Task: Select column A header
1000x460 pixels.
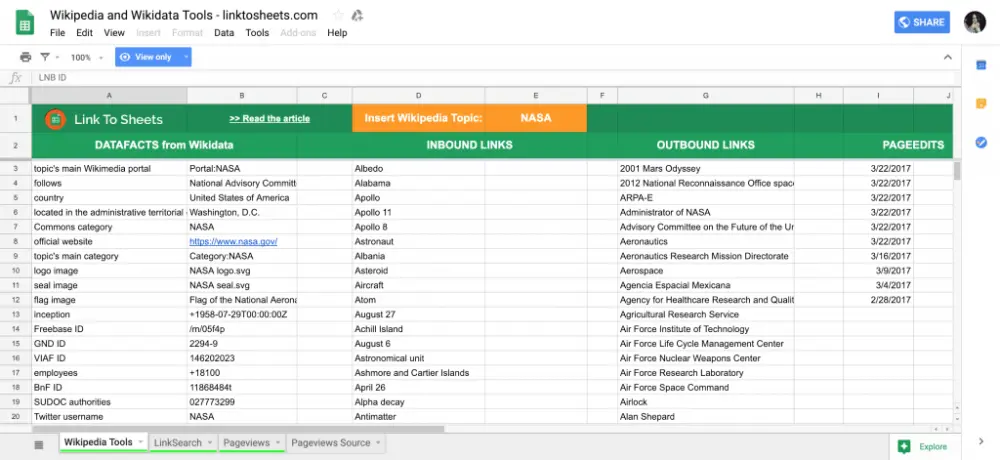Action: pos(109,96)
